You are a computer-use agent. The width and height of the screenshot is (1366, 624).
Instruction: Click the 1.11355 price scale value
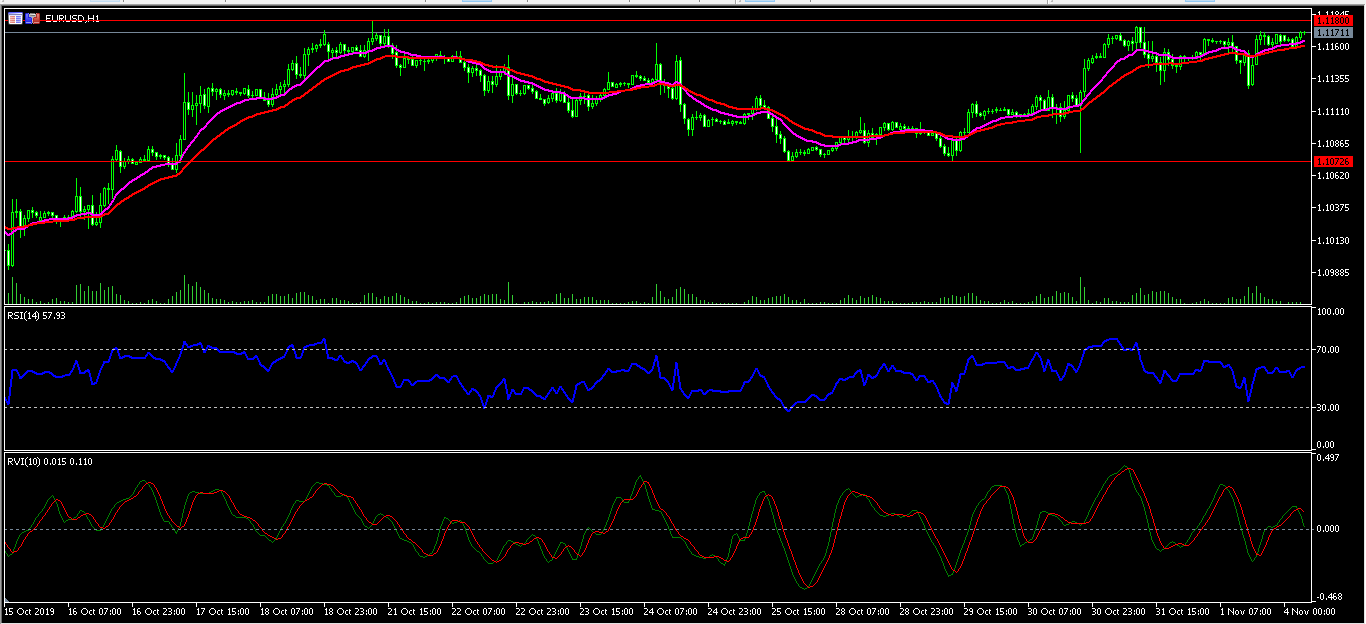[1334, 79]
